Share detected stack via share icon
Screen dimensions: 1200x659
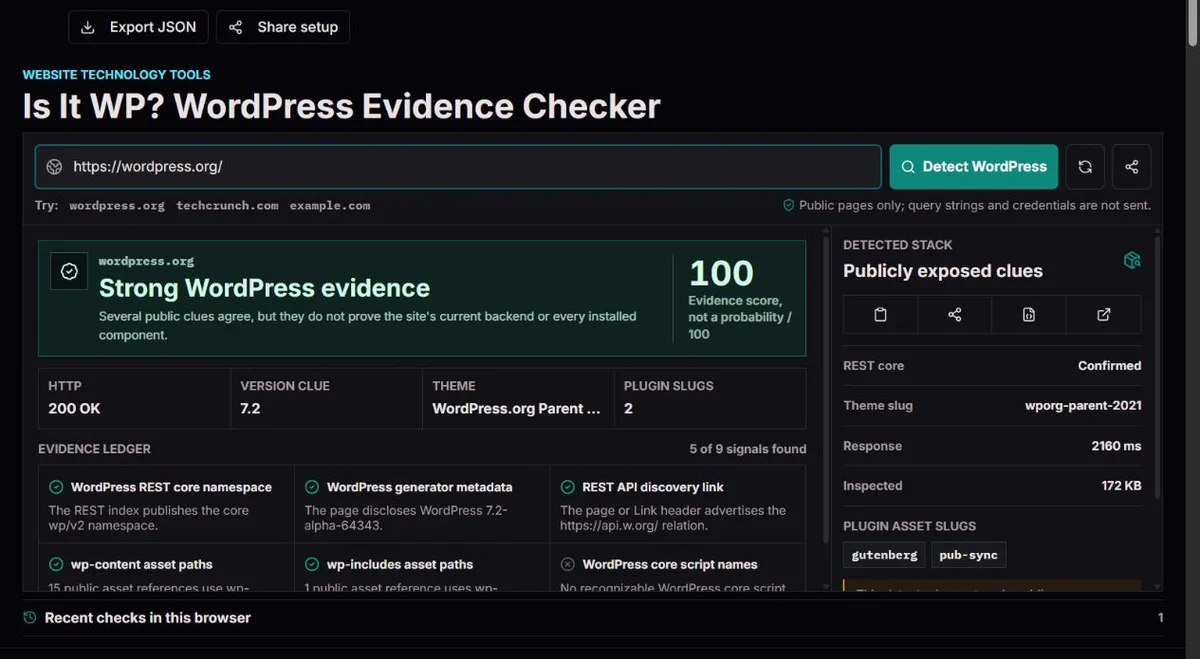tap(954, 314)
